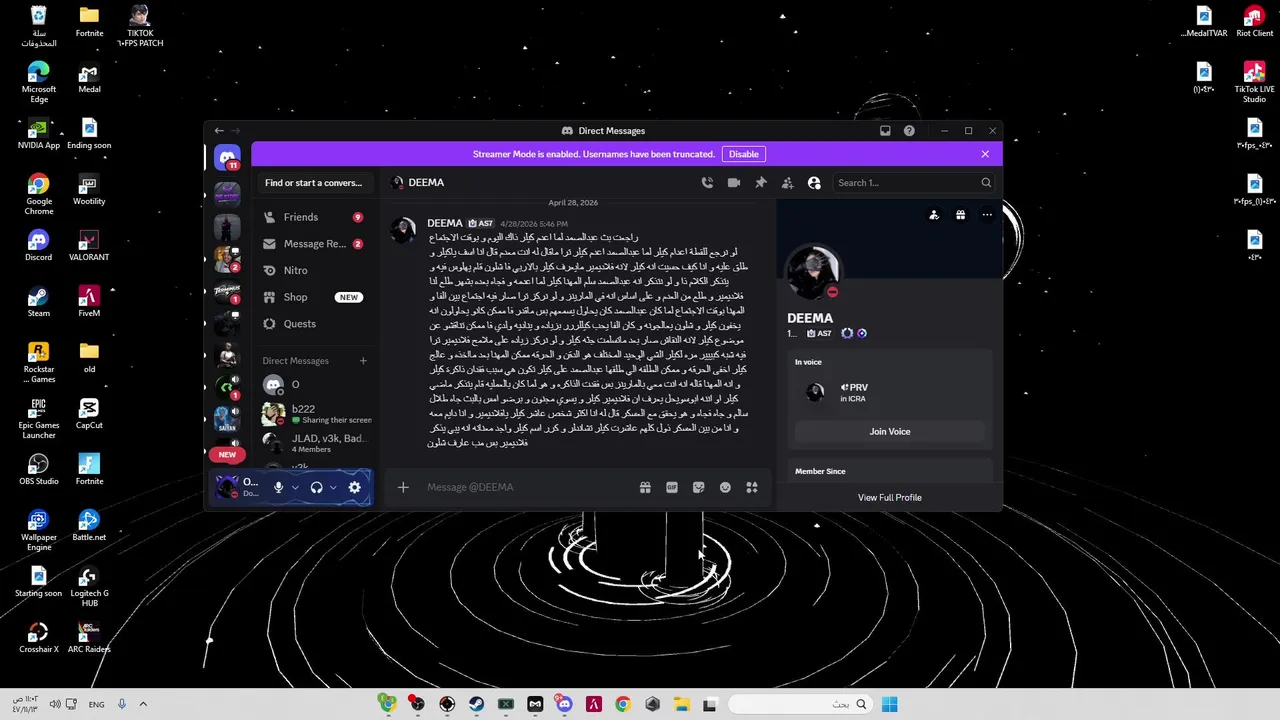
Task: Click the NEW unread mentions indicator
Action: point(227,454)
